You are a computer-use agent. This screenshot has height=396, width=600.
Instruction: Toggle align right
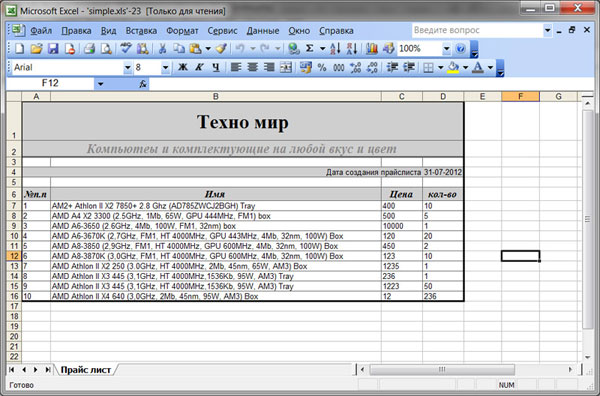pos(269,68)
